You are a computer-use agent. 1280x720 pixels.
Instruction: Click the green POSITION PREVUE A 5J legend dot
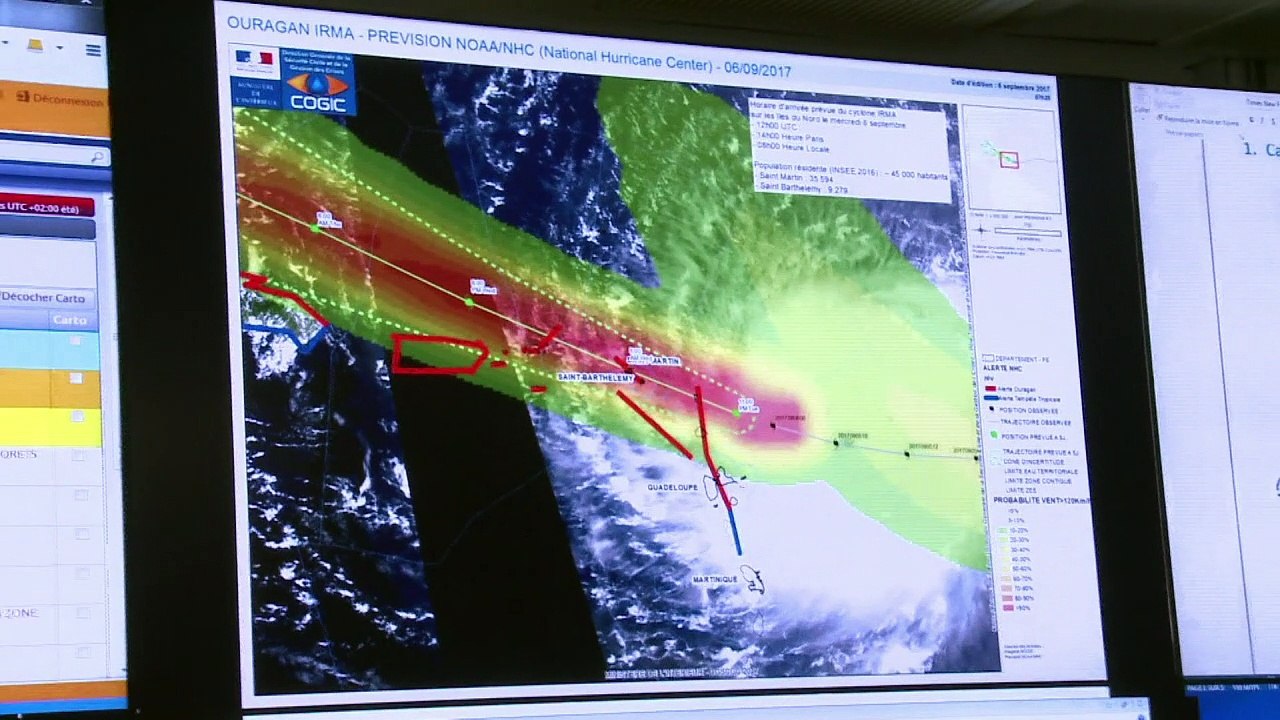tap(992, 434)
